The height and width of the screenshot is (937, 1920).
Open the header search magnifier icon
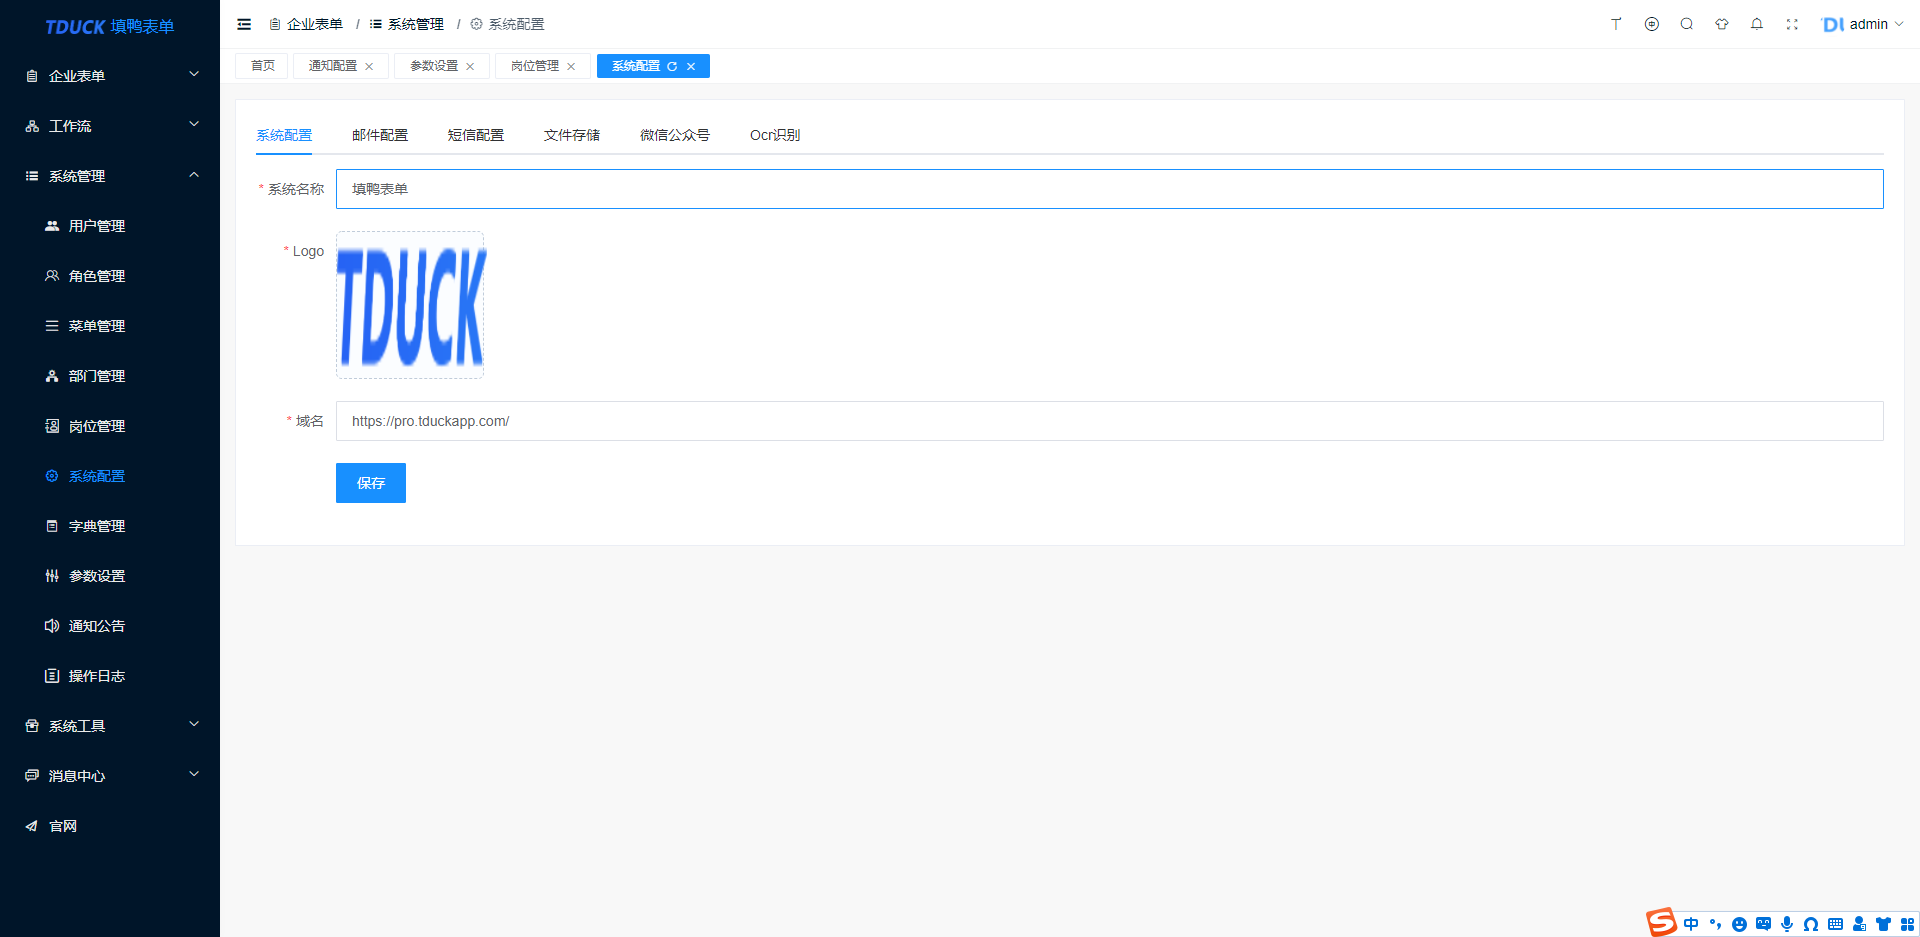coord(1687,24)
